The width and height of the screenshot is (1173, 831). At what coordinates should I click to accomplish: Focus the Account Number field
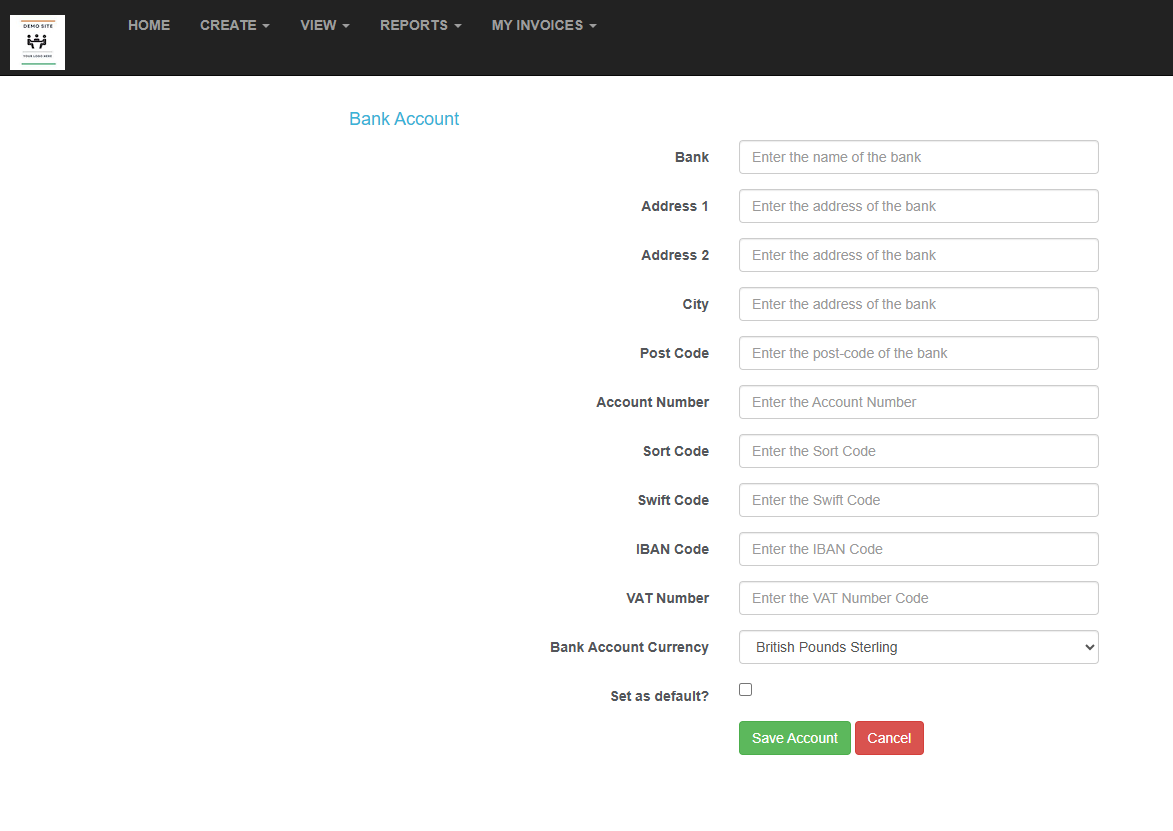click(919, 402)
